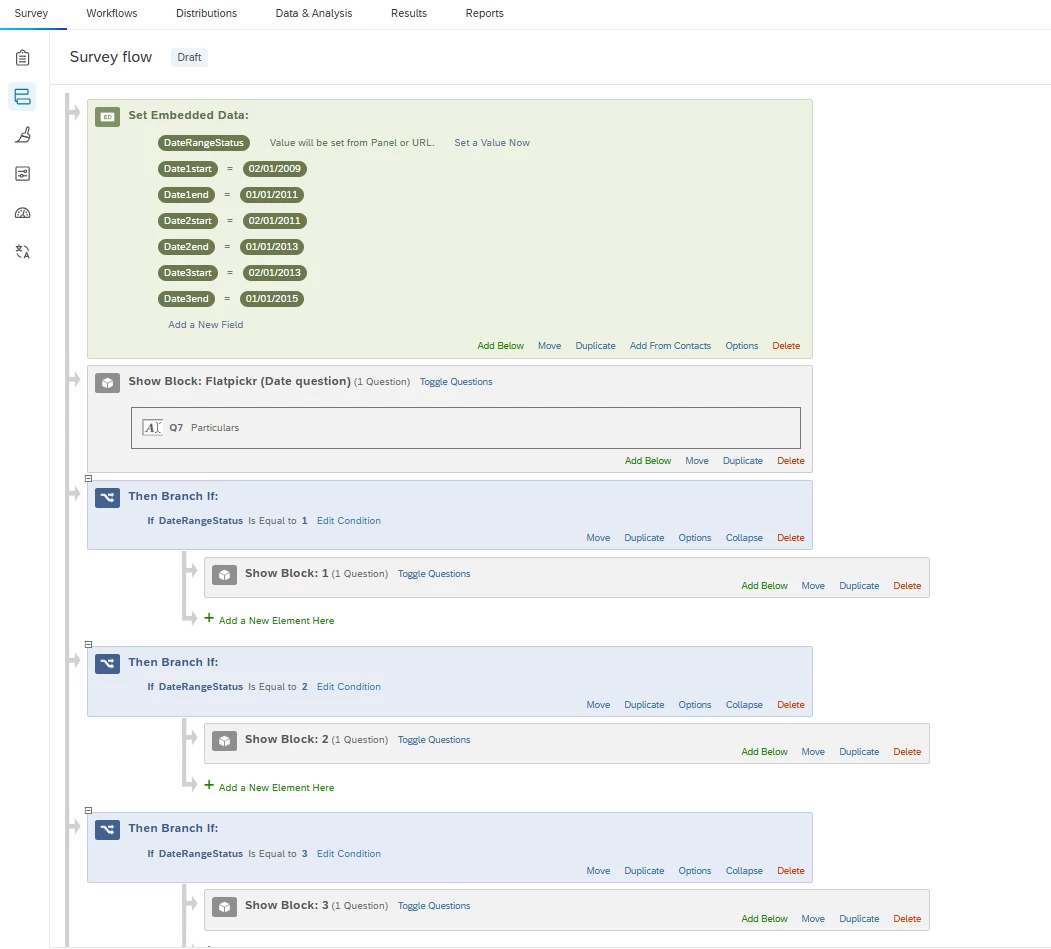Click Add a New Element Here under Block 1

tap(276, 621)
